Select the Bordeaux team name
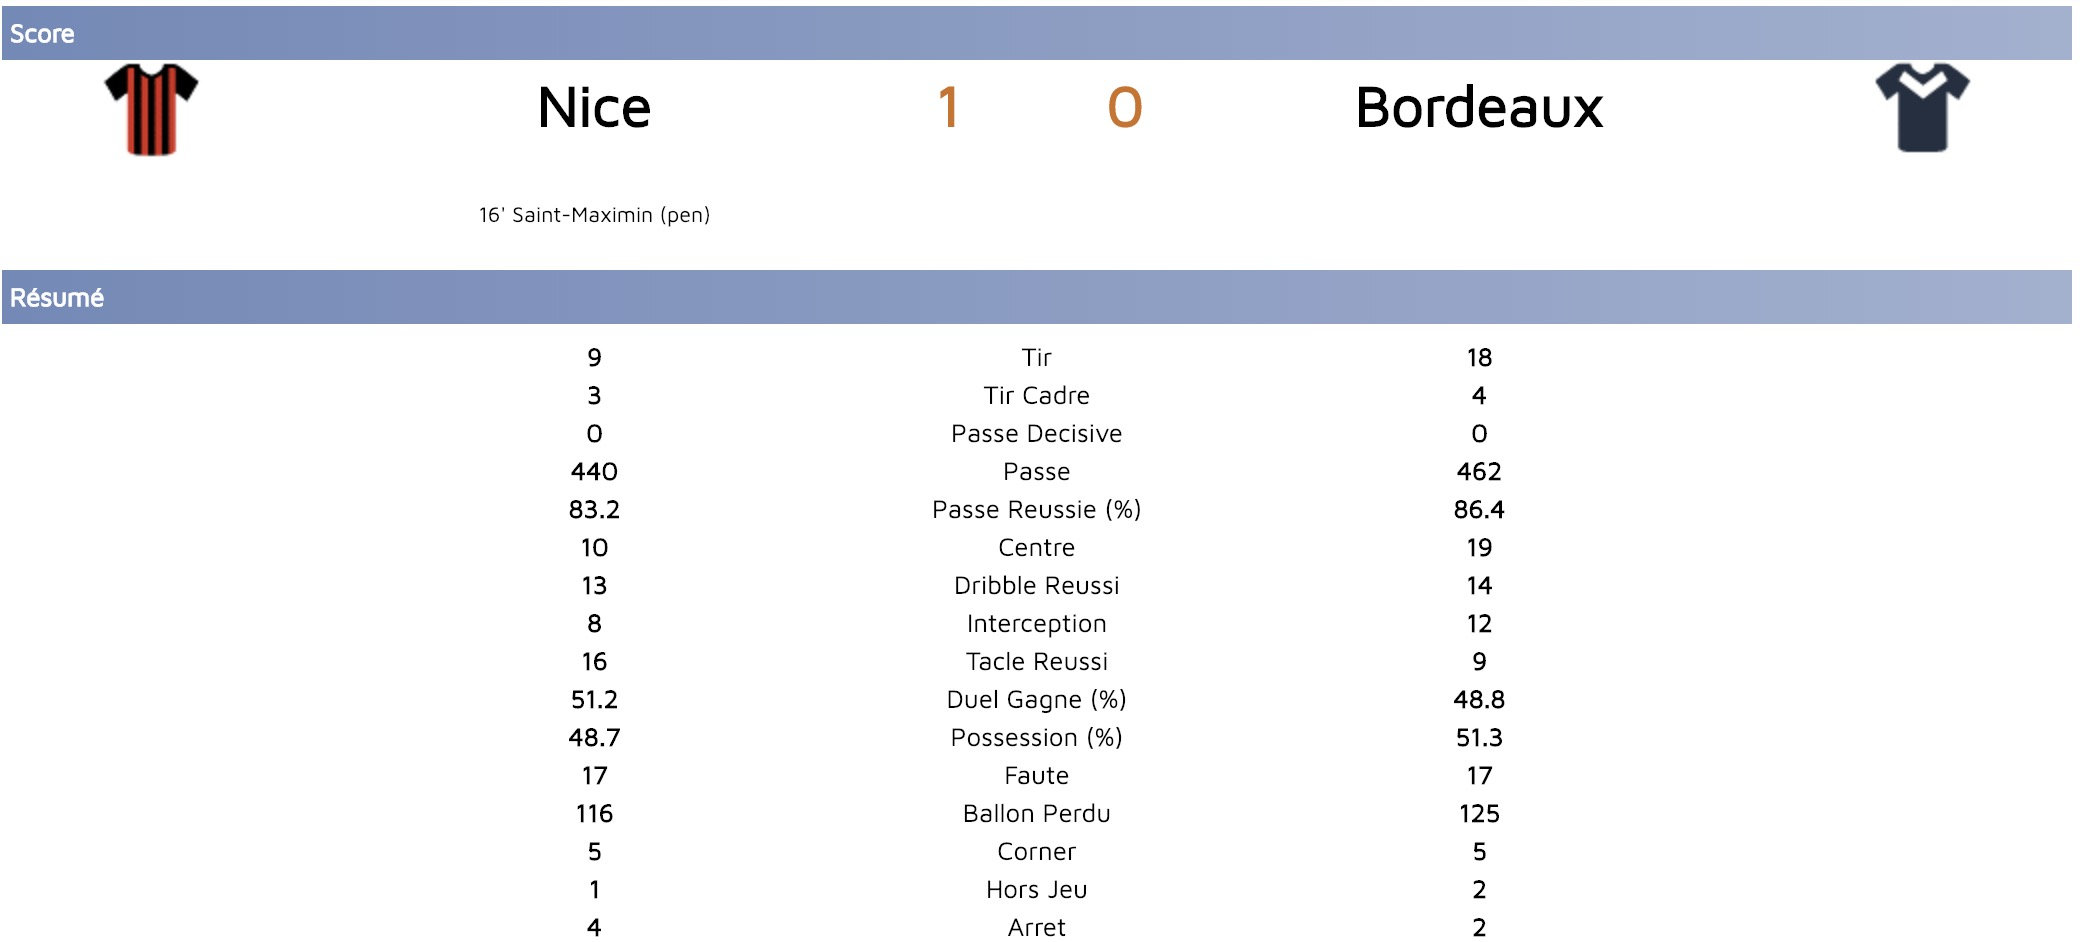Viewport: 2080px width, 942px height. 1478,108
